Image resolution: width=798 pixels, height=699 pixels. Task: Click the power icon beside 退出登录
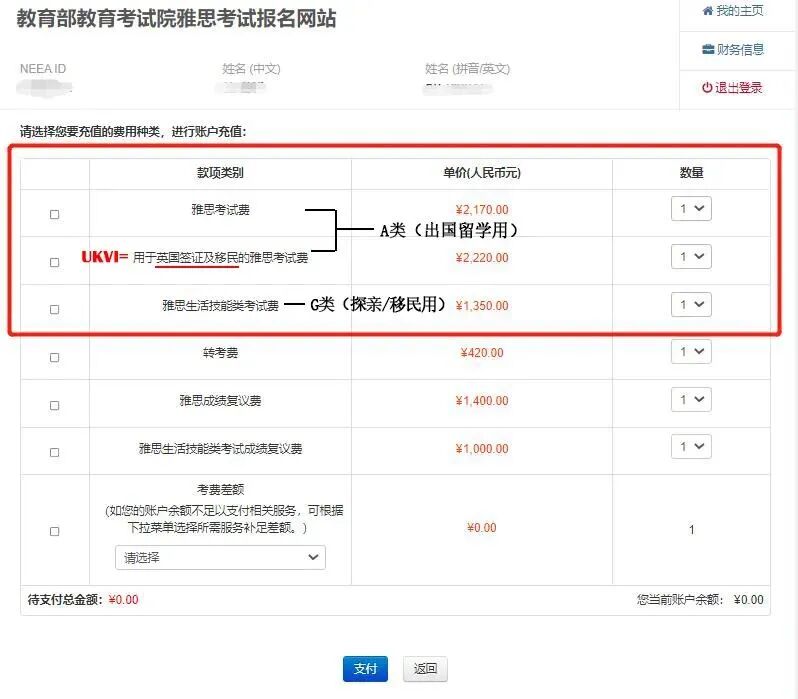(x=707, y=88)
